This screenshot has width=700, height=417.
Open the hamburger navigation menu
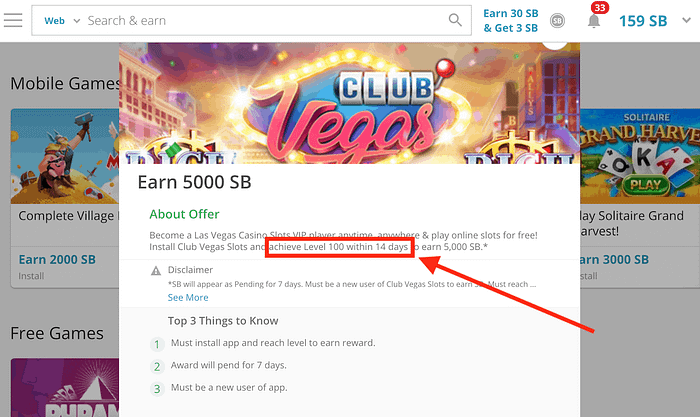point(13,20)
